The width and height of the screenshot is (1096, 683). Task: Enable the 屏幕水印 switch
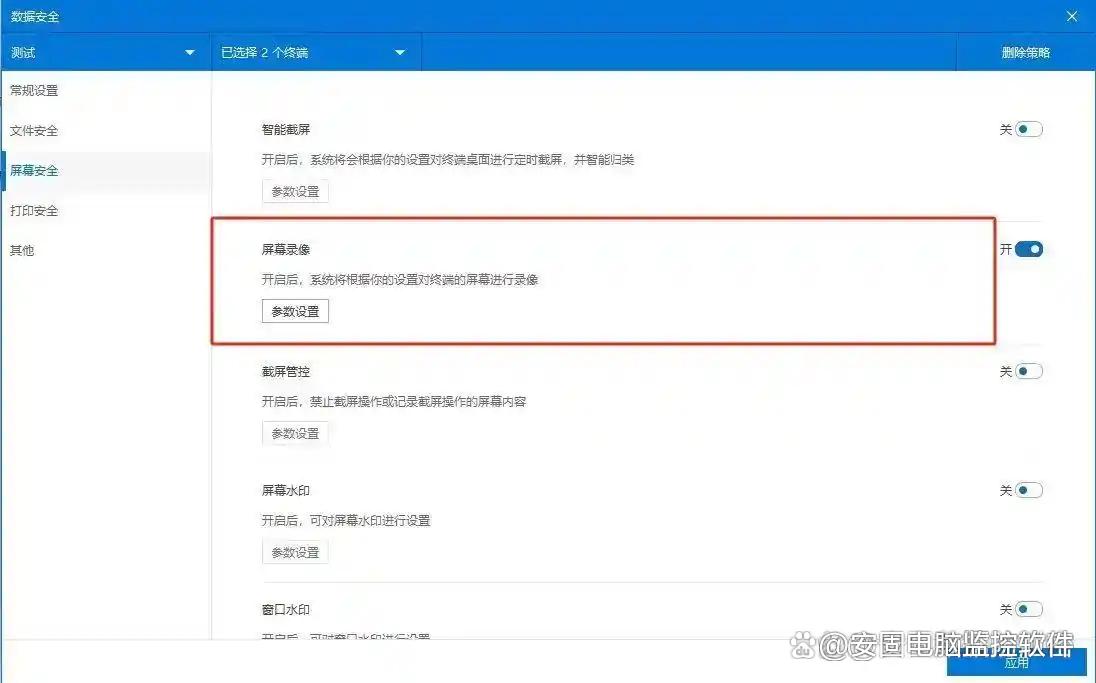point(1029,490)
